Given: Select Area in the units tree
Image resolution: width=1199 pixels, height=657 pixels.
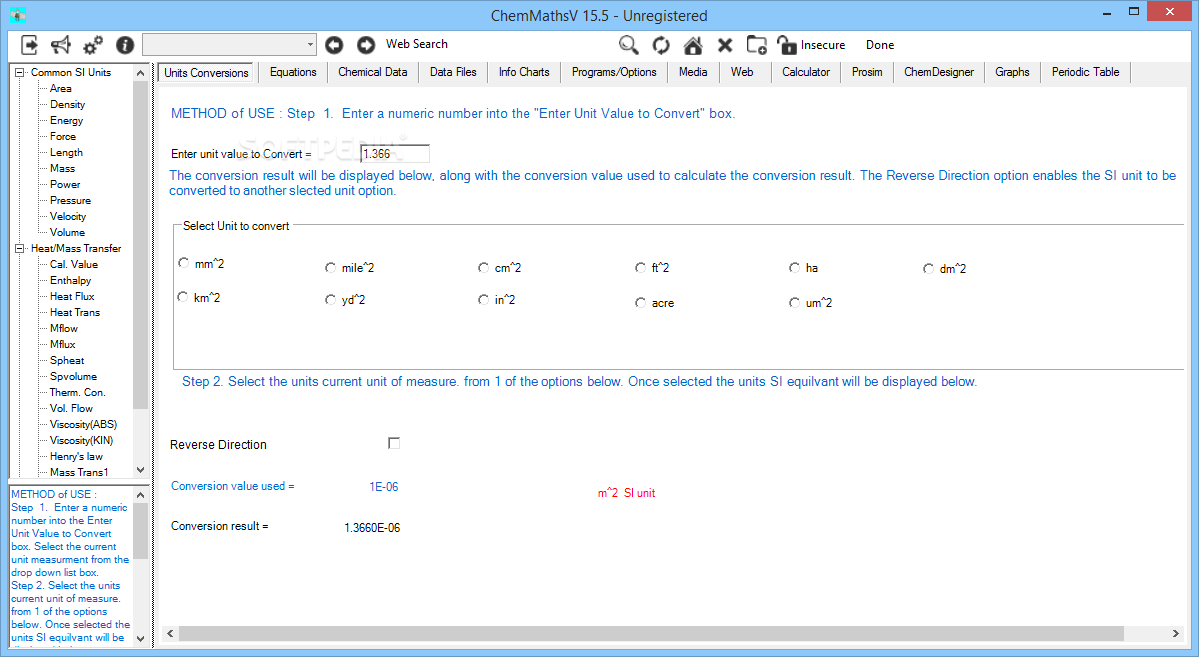Looking at the screenshot, I should click(x=60, y=89).
